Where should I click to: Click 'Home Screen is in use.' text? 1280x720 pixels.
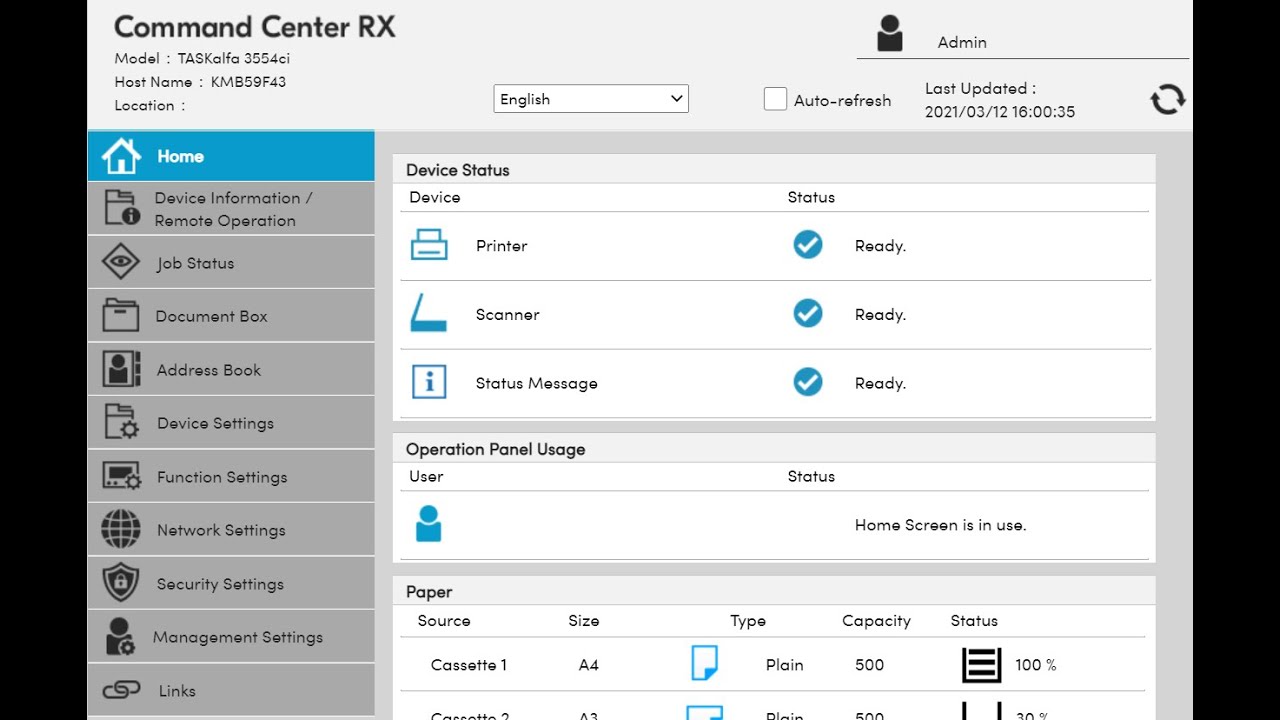(x=940, y=525)
